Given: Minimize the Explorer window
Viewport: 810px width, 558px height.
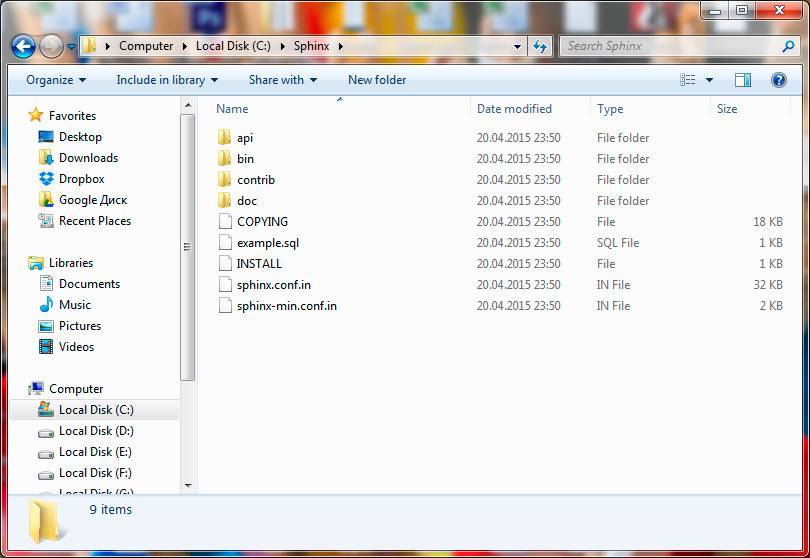Looking at the screenshot, I should [x=715, y=10].
